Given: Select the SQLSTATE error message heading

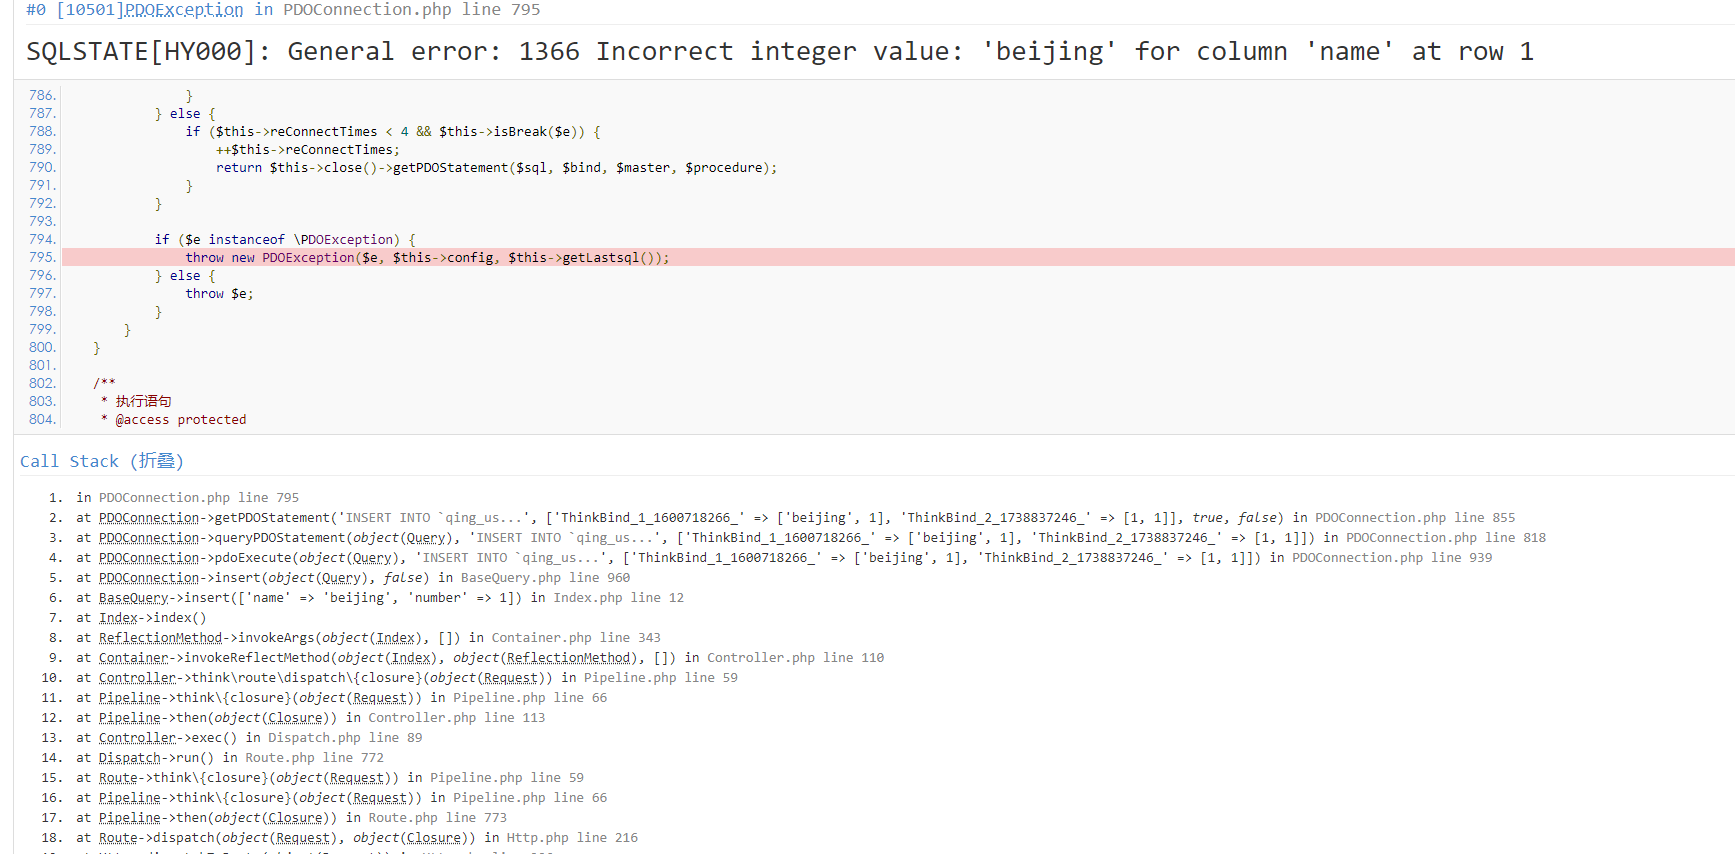Looking at the screenshot, I should click(x=780, y=52).
